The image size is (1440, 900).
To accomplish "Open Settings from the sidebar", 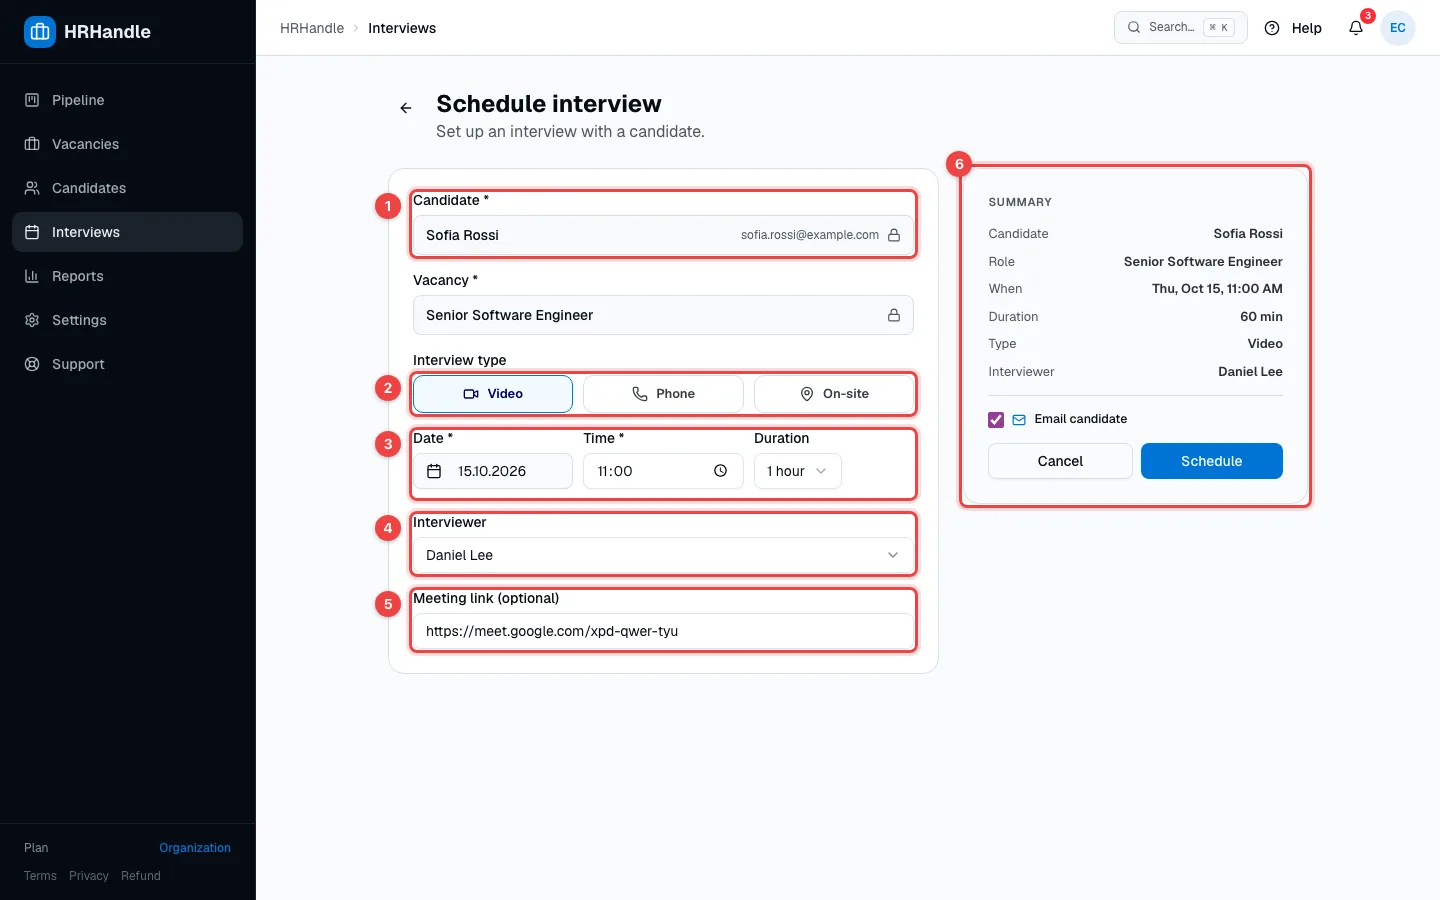I will (127, 320).
